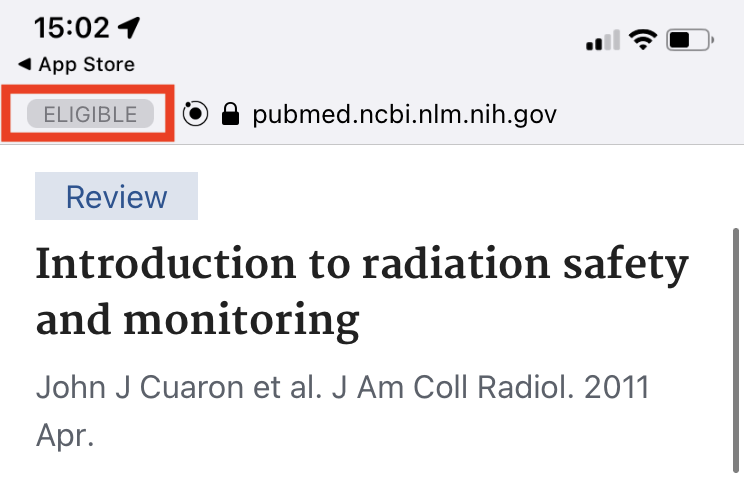Tap the ELIGIBLE badge in address bar
Image resolution: width=744 pixels, height=478 pixels.
click(90, 114)
